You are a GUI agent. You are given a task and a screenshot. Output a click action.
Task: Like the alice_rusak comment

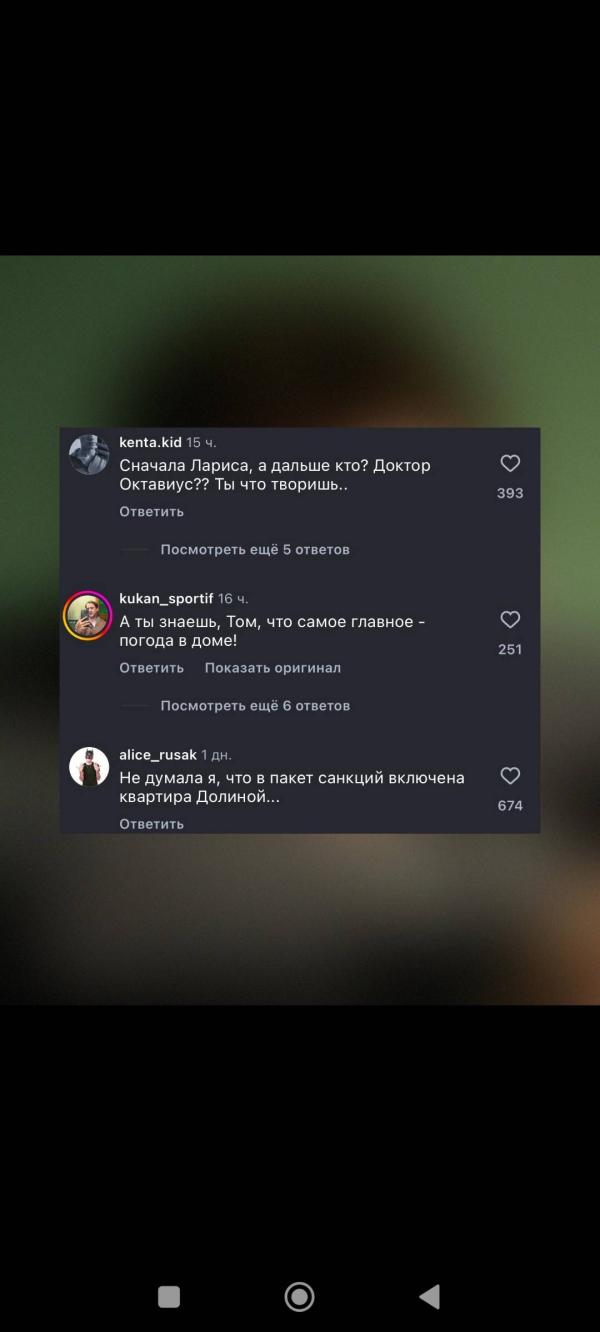(510, 776)
